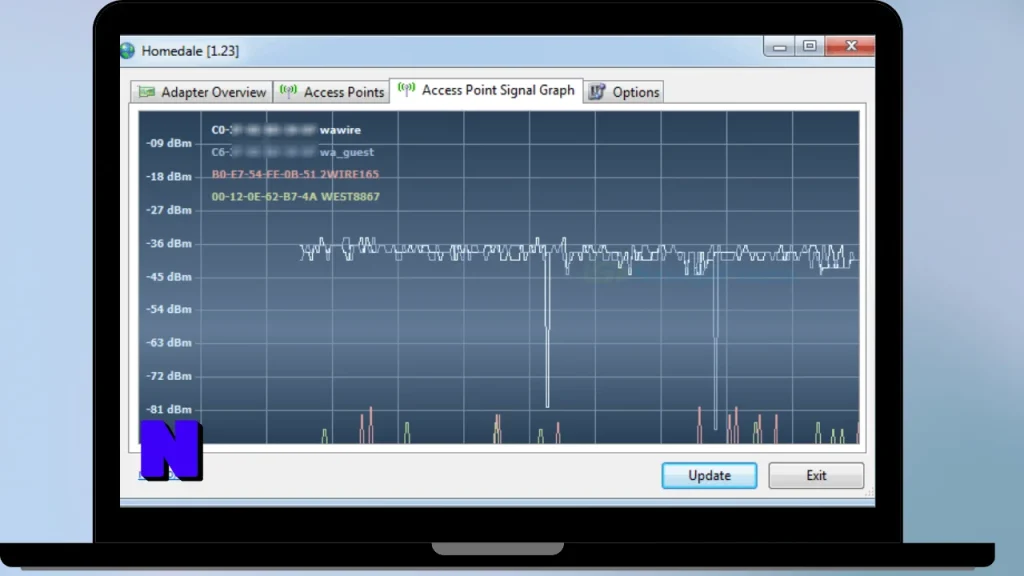1024x576 pixels.
Task: Click the -36 dBm axis label
Action: (168, 243)
